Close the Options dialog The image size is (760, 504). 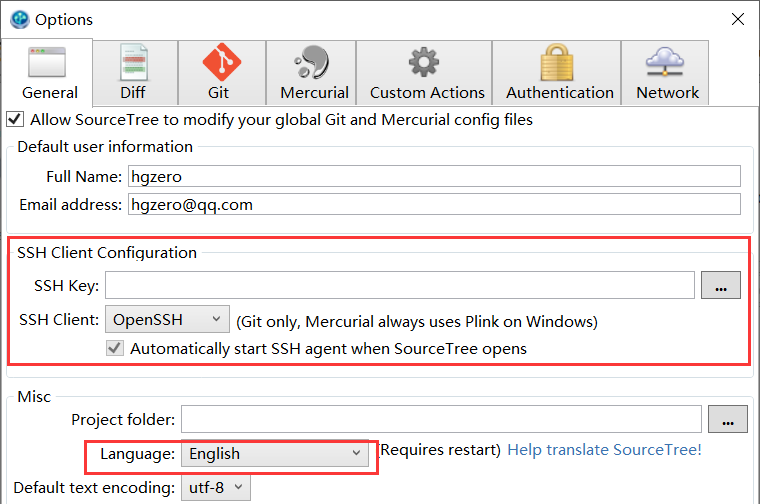(x=738, y=19)
